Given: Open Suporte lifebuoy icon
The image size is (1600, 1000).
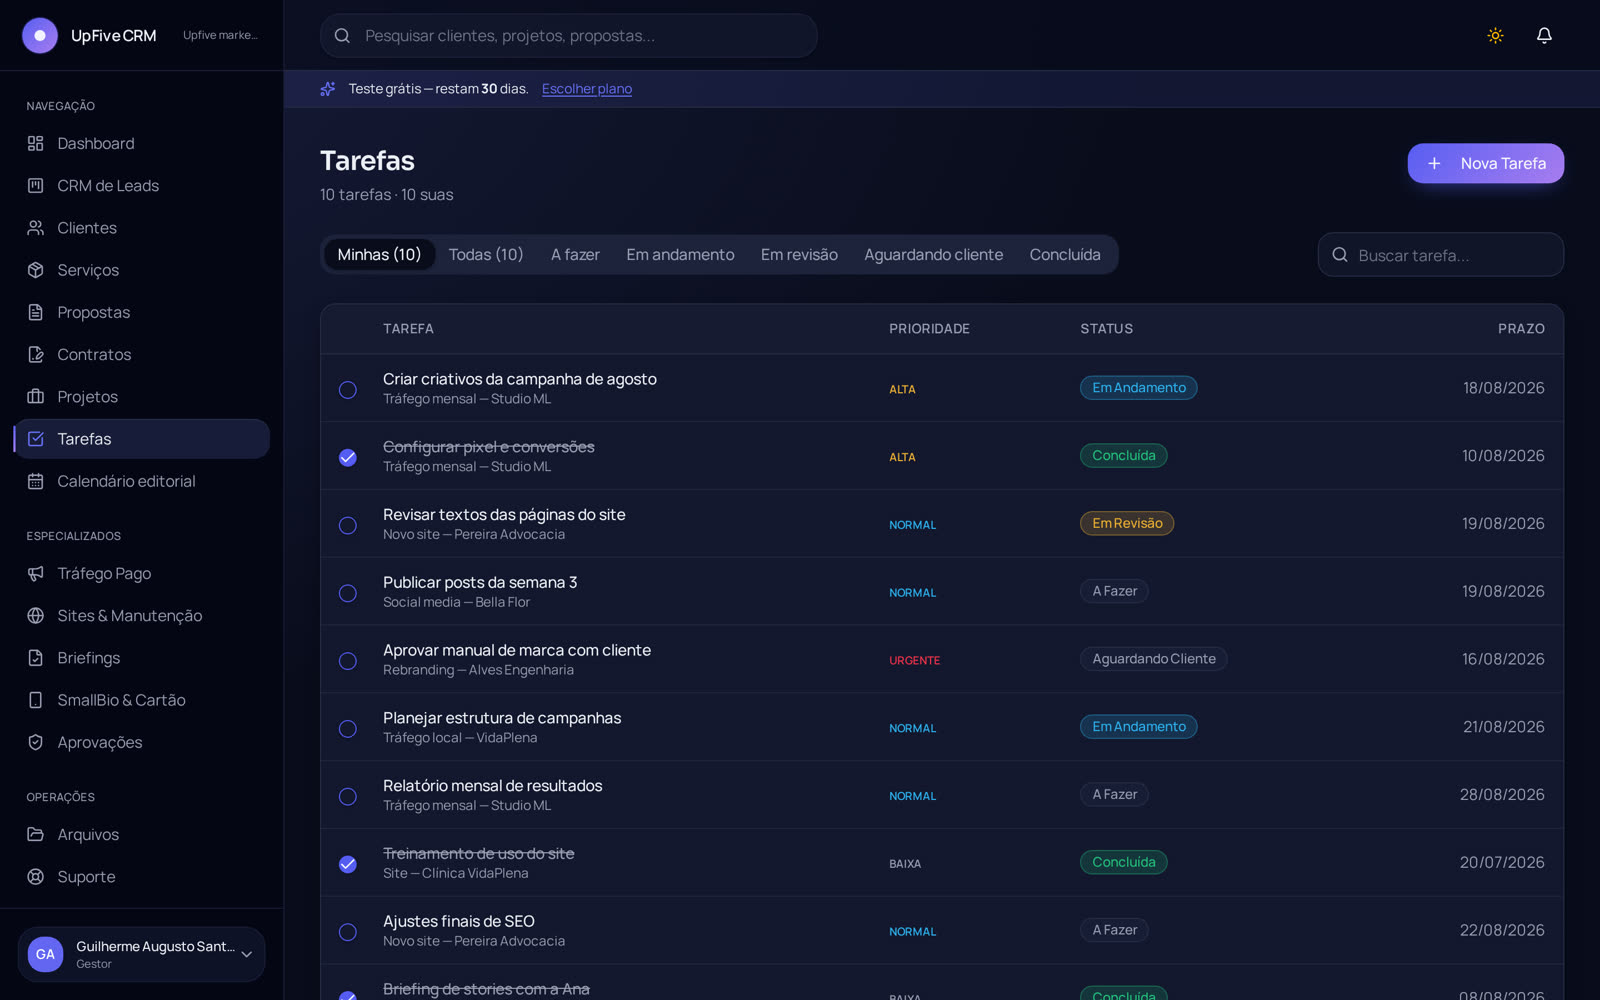Looking at the screenshot, I should tap(36, 877).
